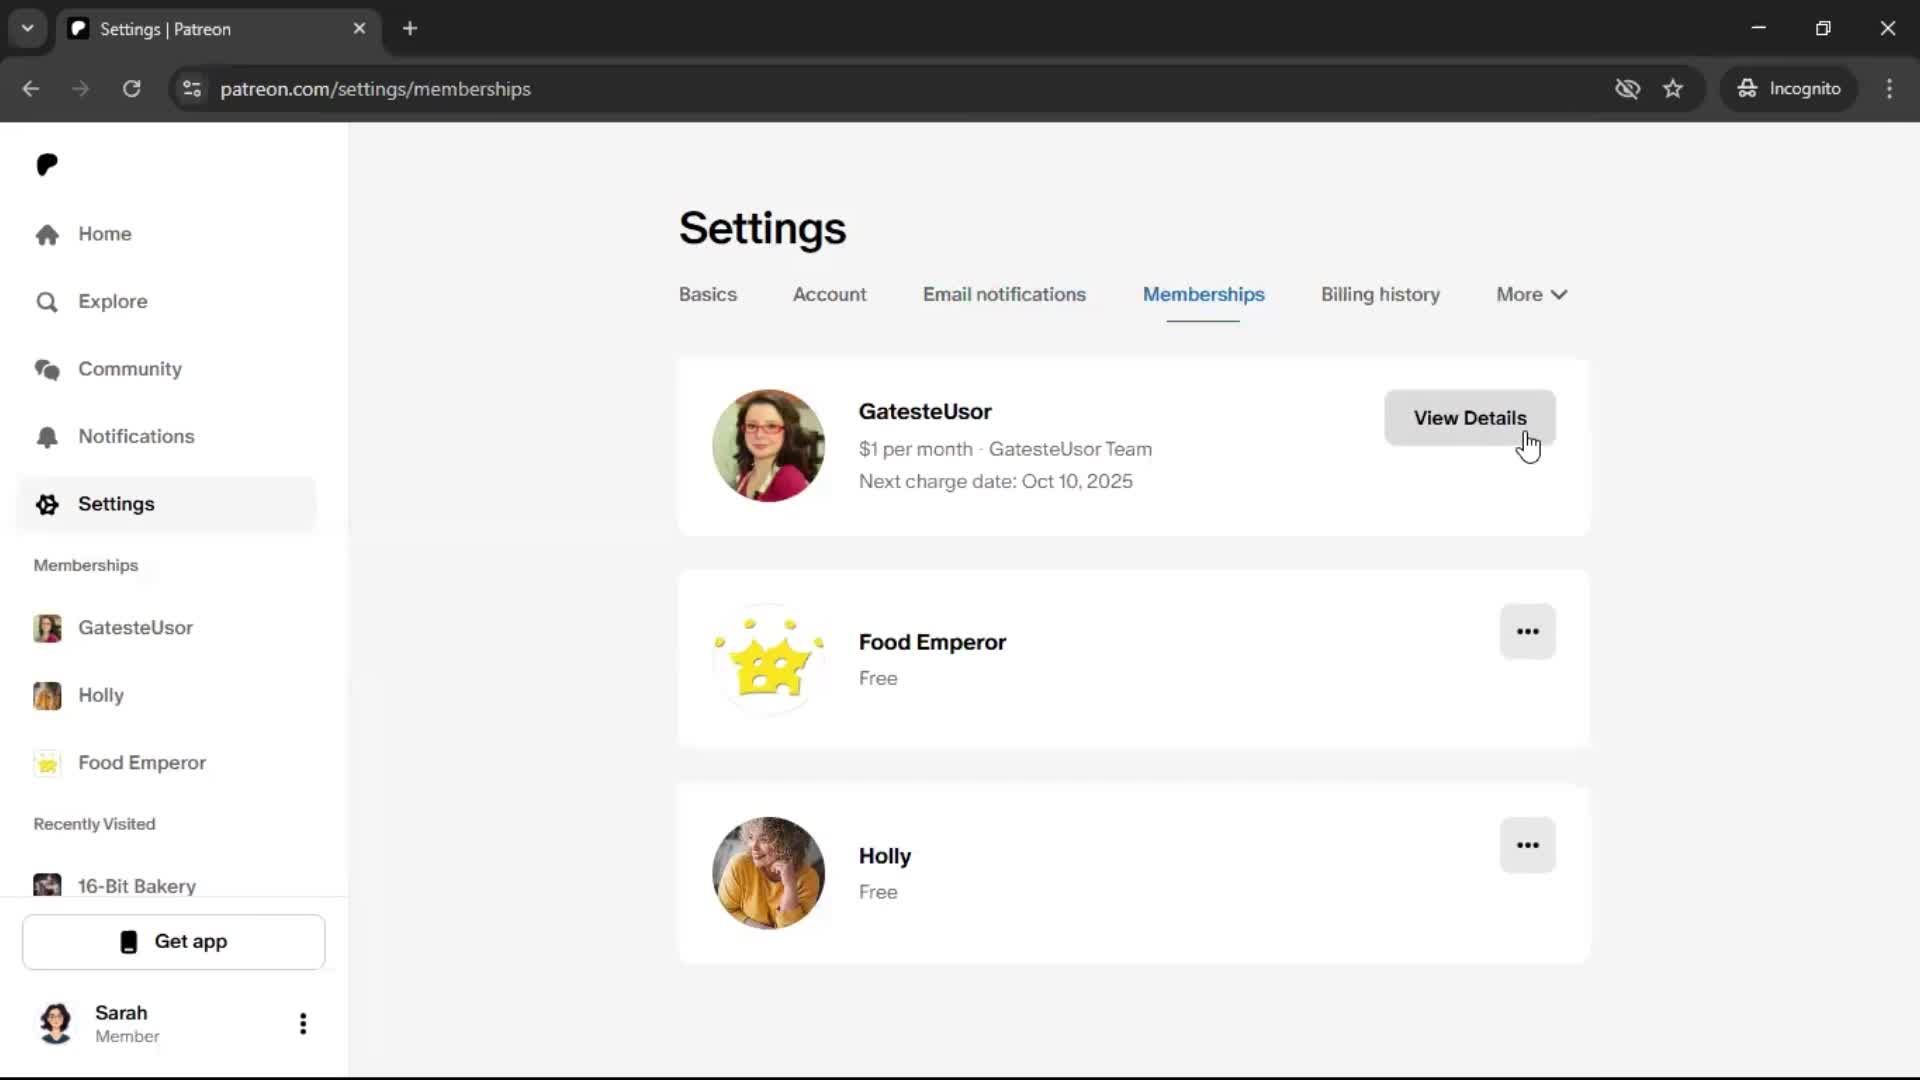Bookmark this page with the star icon
Viewport: 1920px width, 1080px height.
[x=1673, y=89]
